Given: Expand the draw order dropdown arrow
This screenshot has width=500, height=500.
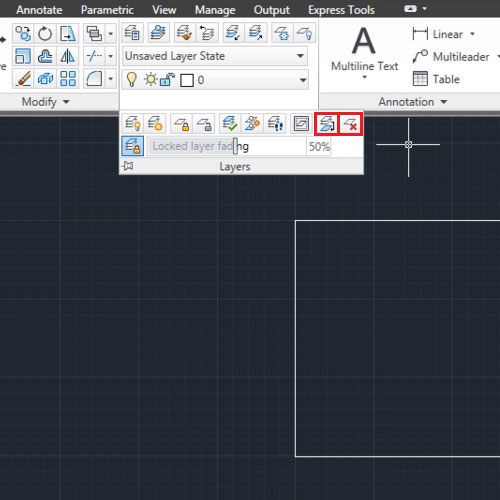Looking at the screenshot, I should (x=111, y=33).
